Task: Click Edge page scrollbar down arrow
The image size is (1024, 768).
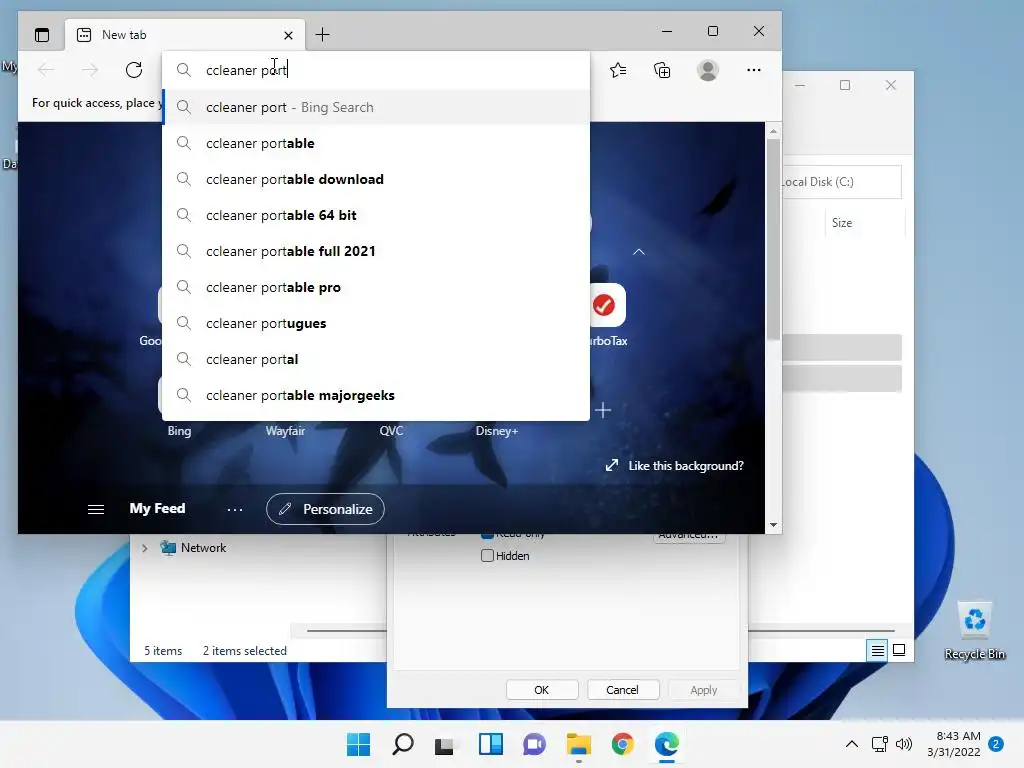Action: 773,524
